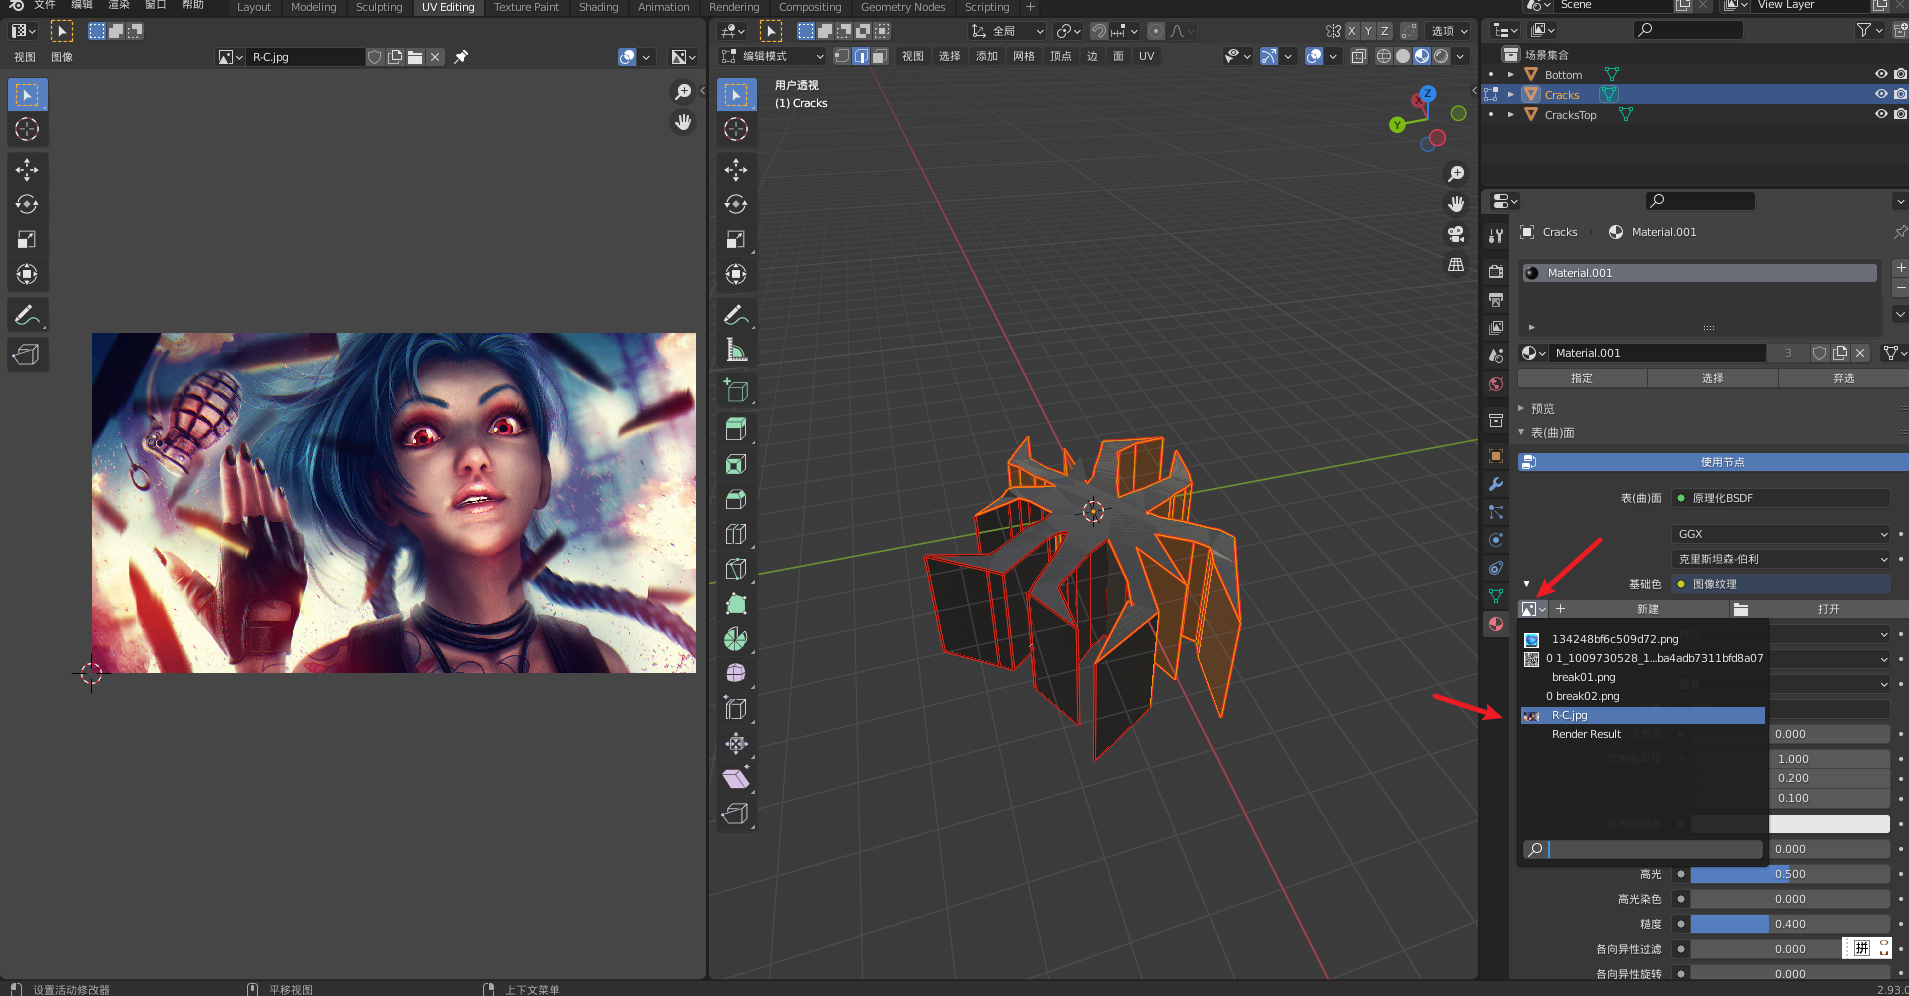Select the Add Cube tool
The image size is (1909, 996).
(736, 391)
